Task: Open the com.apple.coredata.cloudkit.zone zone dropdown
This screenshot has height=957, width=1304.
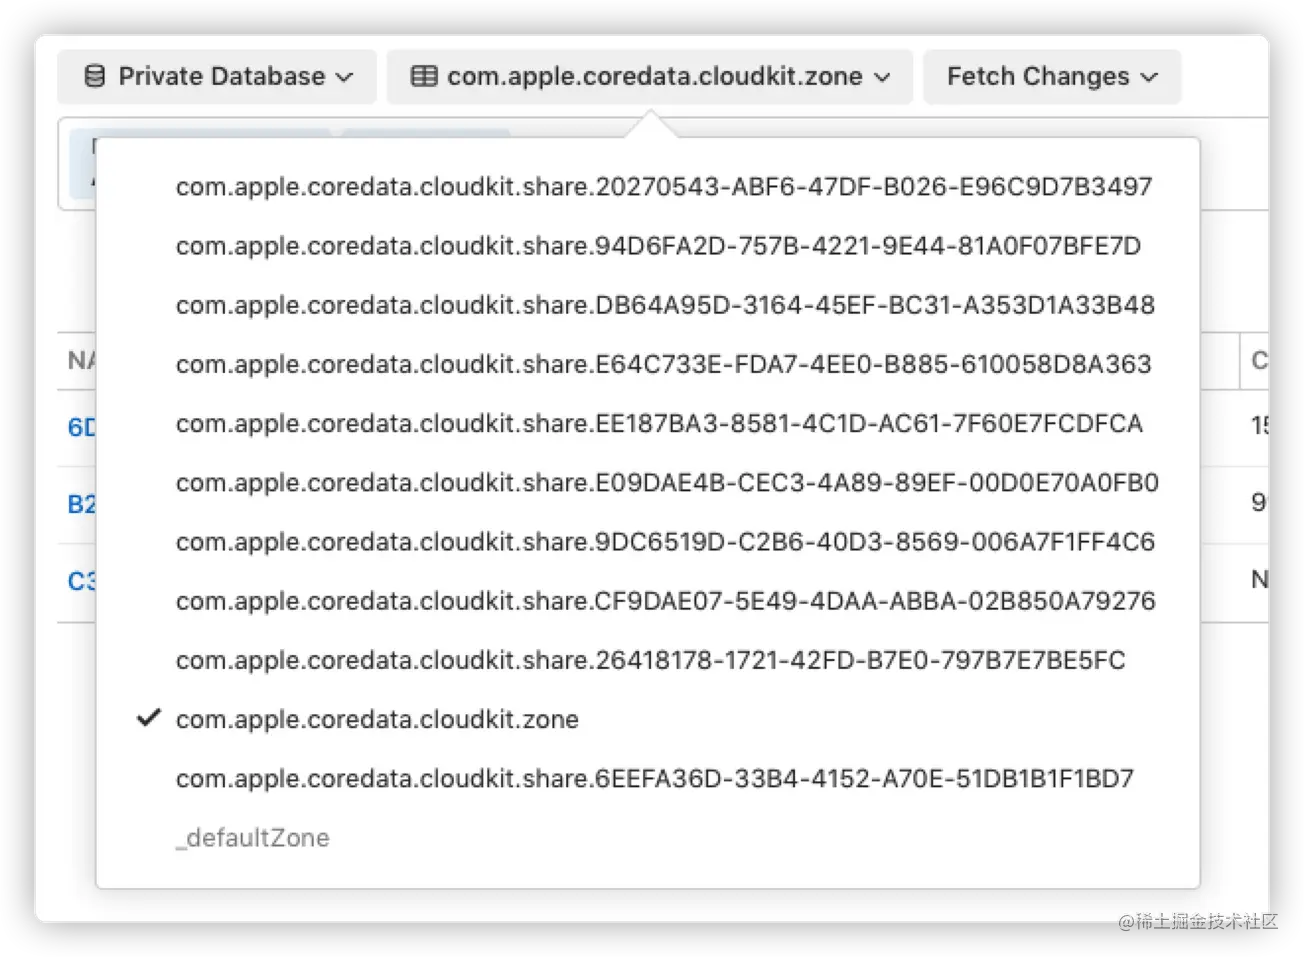Action: (650, 77)
